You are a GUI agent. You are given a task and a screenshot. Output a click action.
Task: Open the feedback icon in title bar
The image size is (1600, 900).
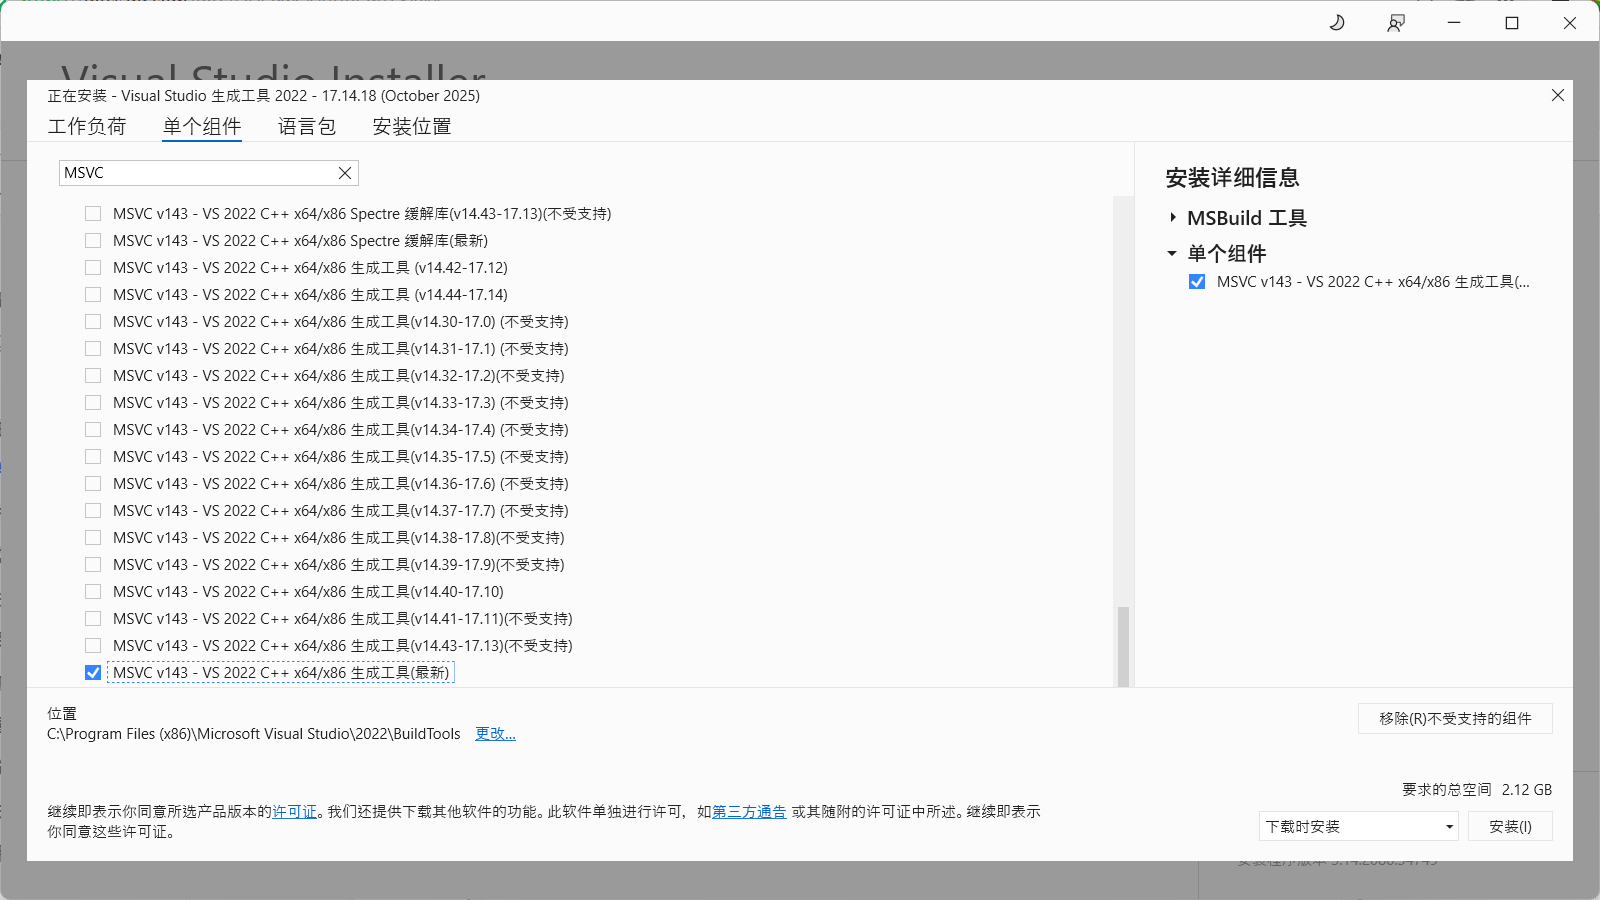1396,22
